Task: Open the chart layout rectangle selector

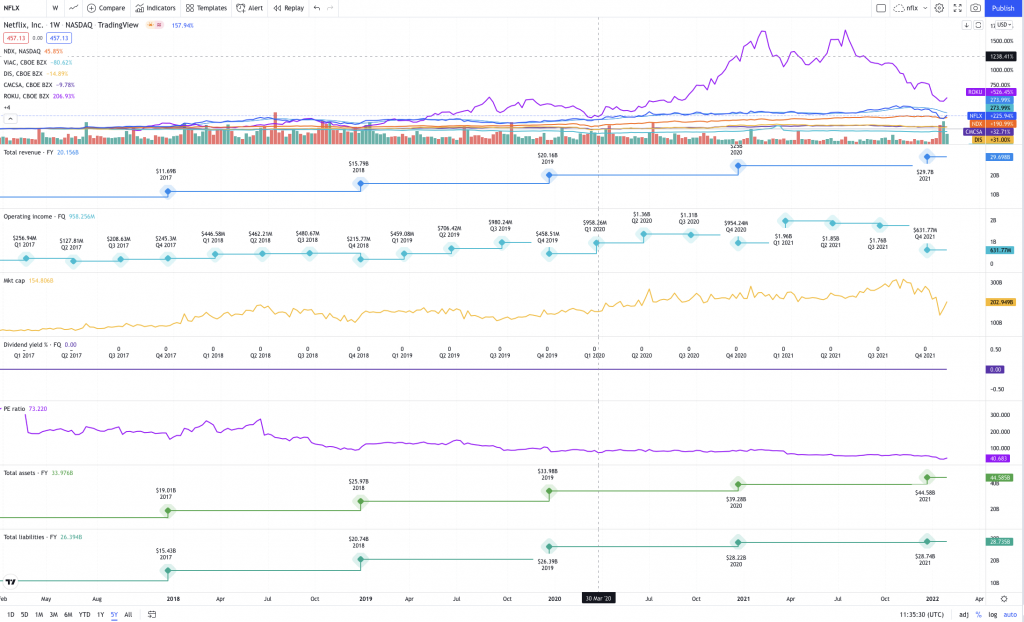Action: click(881, 8)
